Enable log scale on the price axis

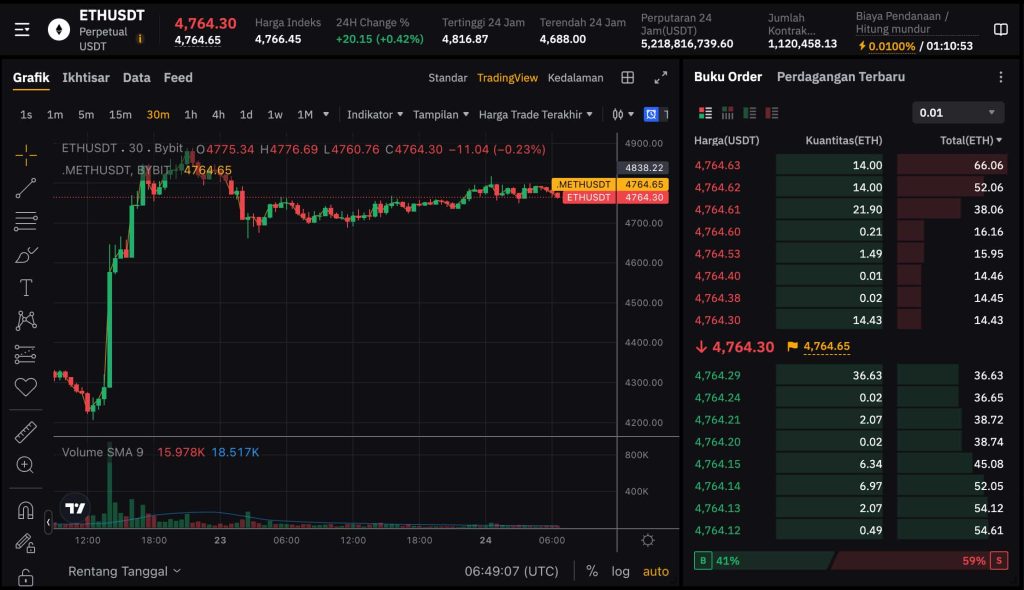pyautogui.click(x=621, y=571)
